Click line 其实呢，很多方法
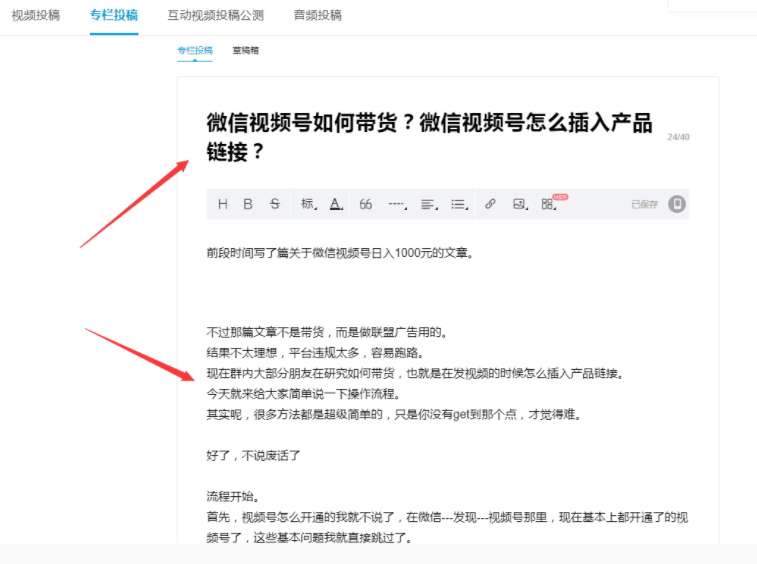The width and height of the screenshot is (757, 564). (394, 414)
